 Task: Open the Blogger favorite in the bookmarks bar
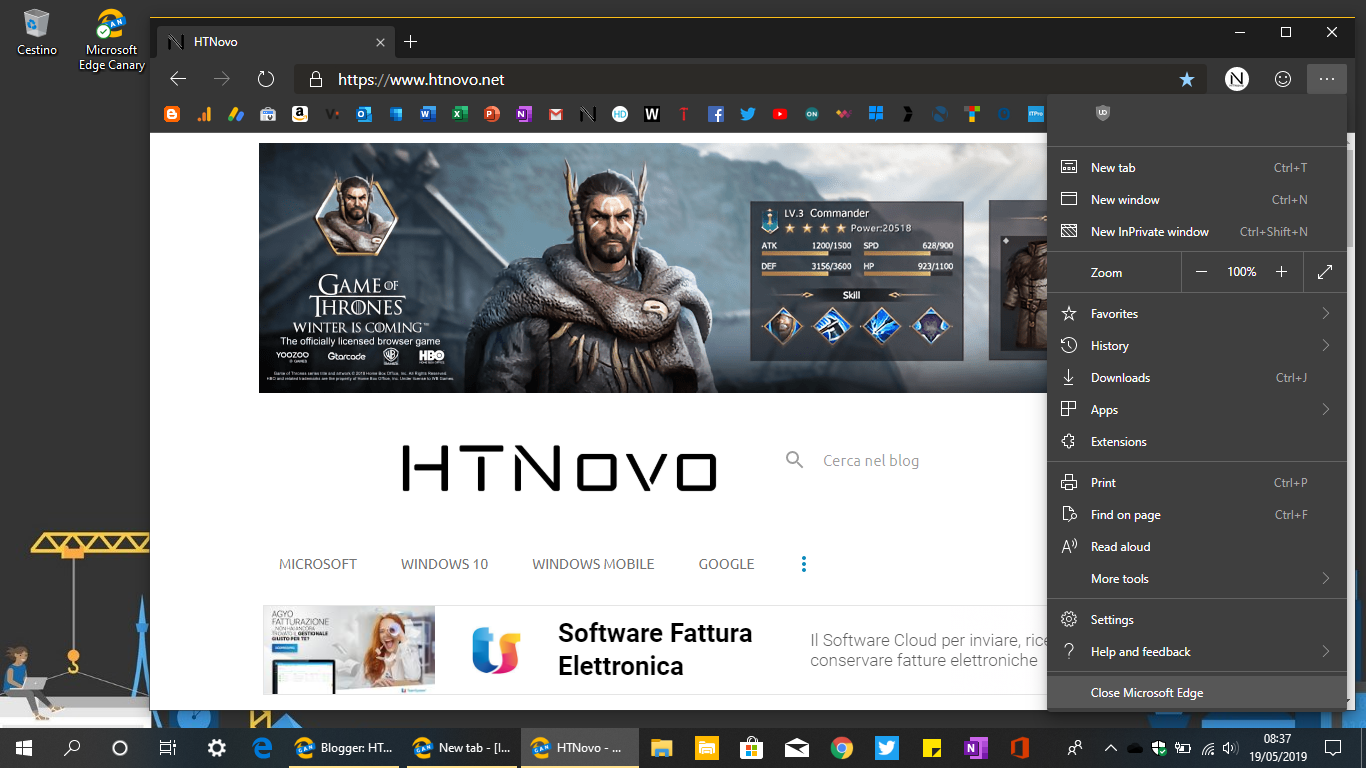[172, 115]
